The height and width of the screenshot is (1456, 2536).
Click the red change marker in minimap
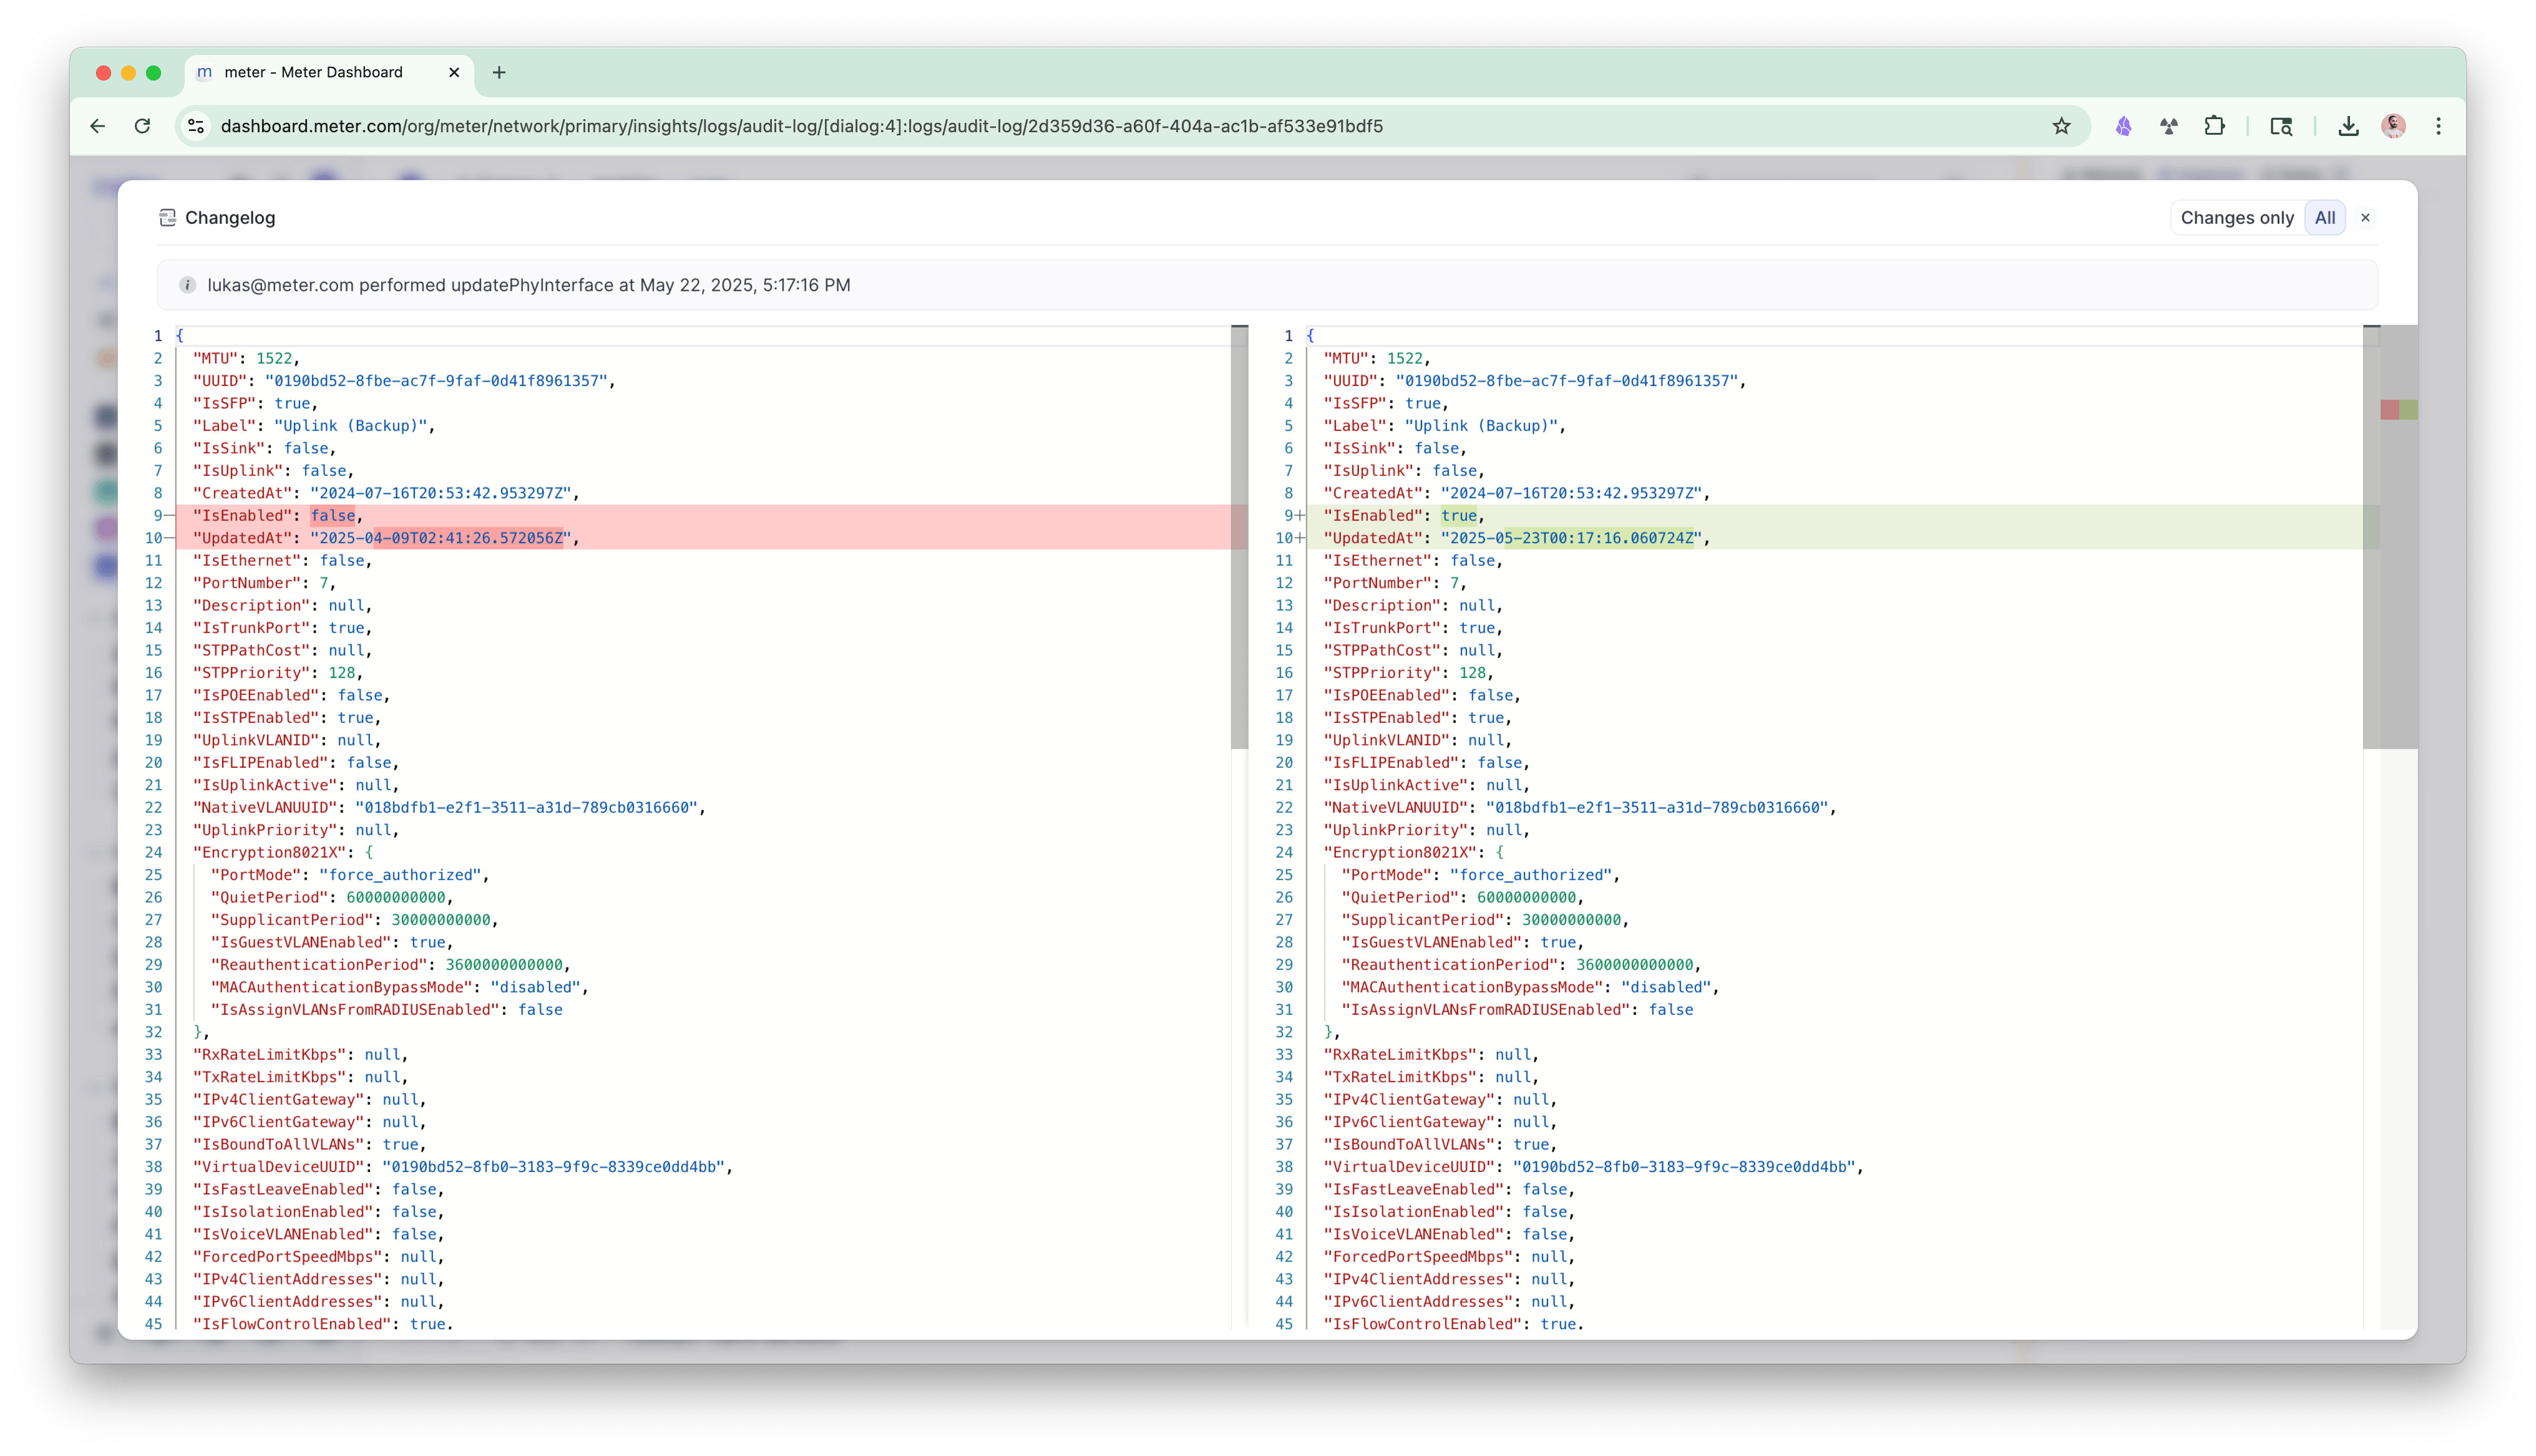pyautogui.click(x=2389, y=410)
